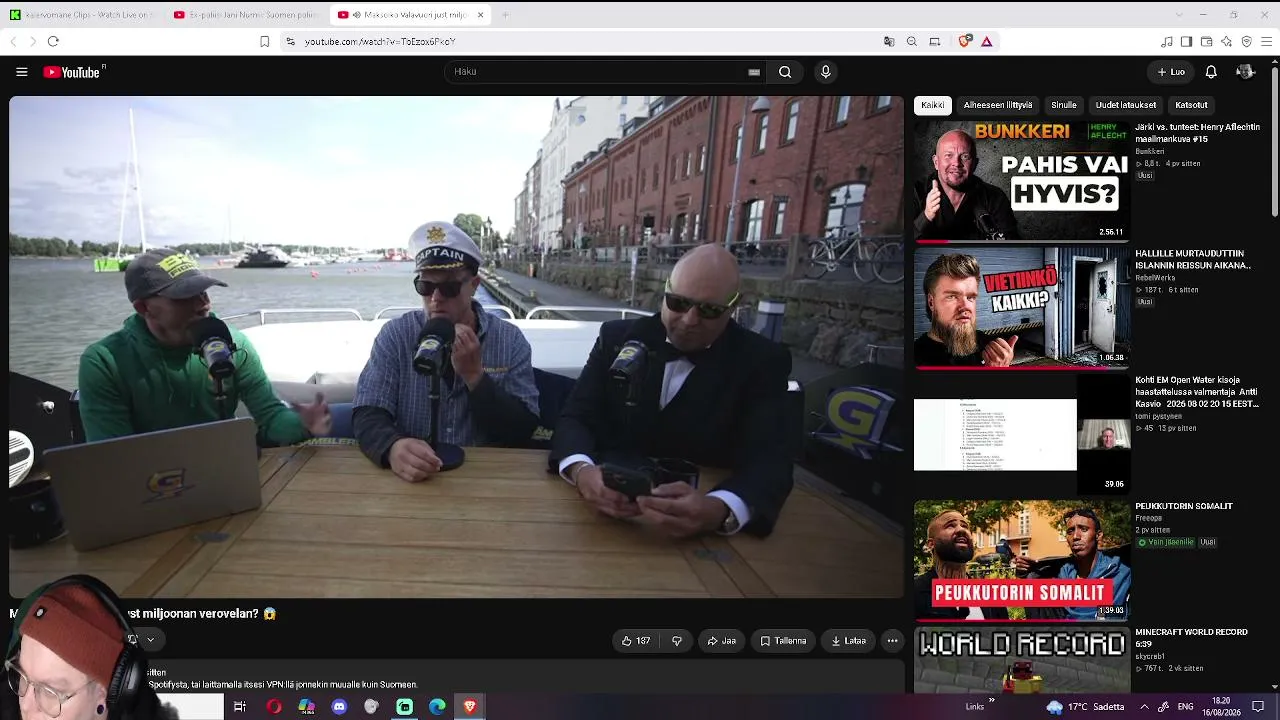This screenshot has width=1280, height=720.
Task: Click the address bar URL
Action: 380,42
